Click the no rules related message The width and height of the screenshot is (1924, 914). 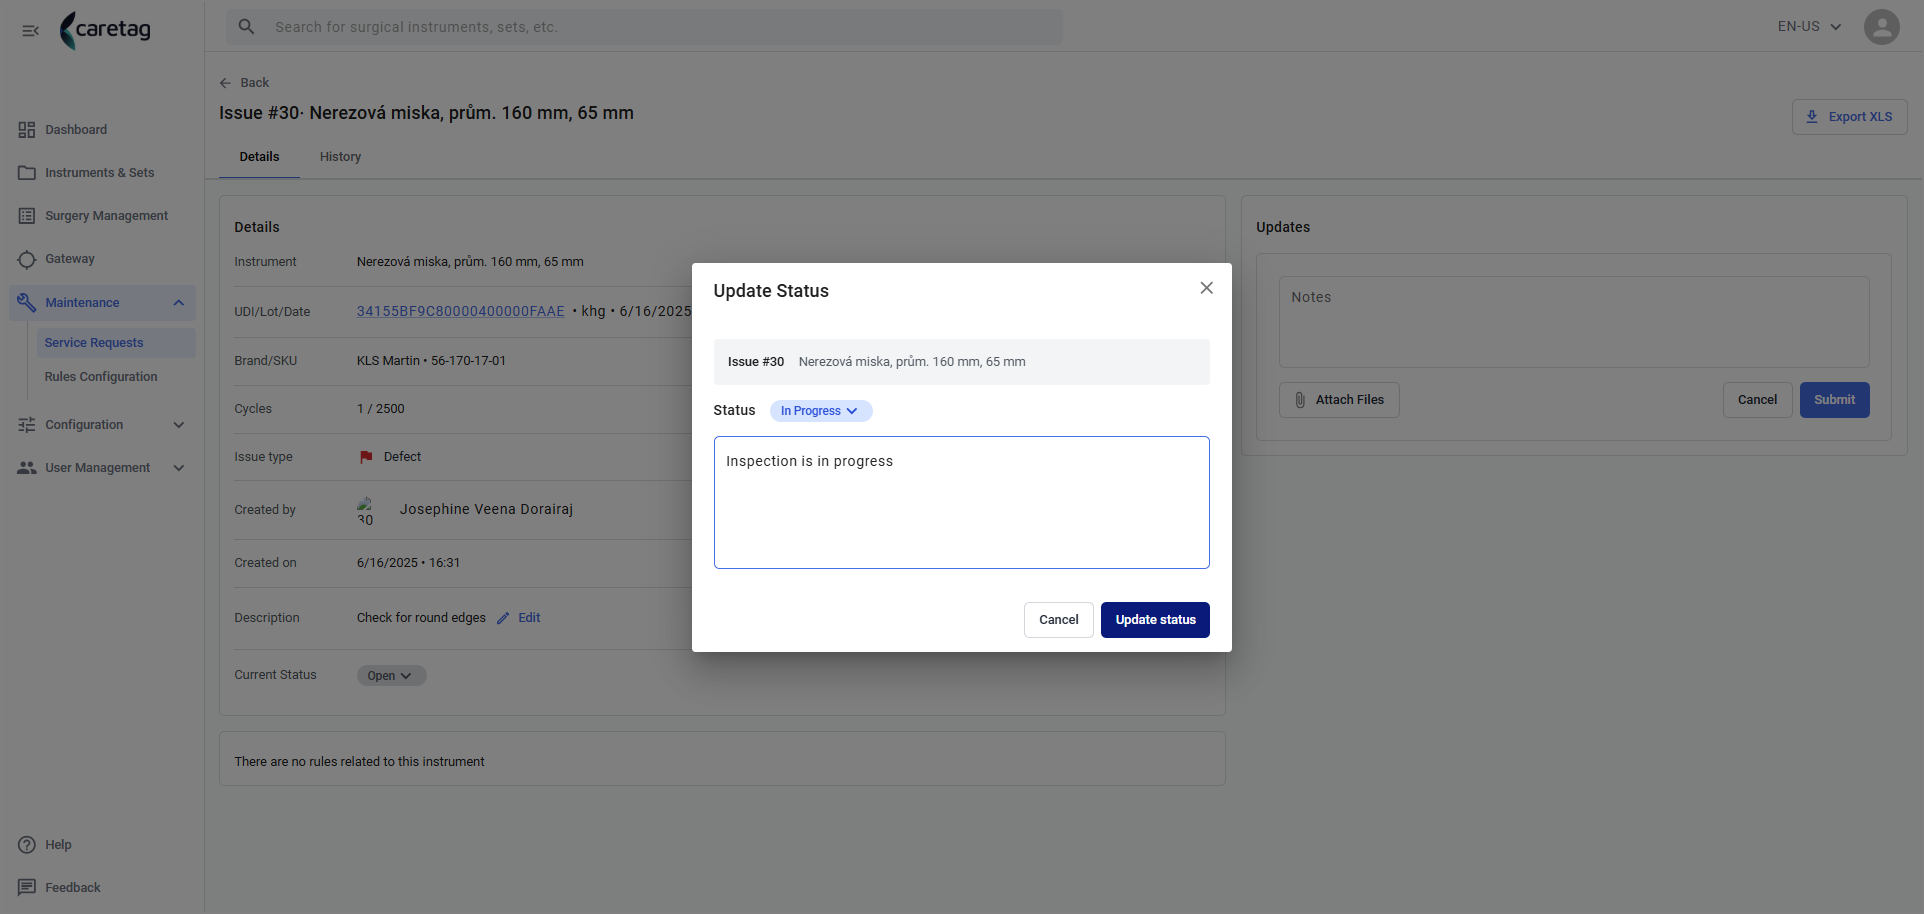359,762
